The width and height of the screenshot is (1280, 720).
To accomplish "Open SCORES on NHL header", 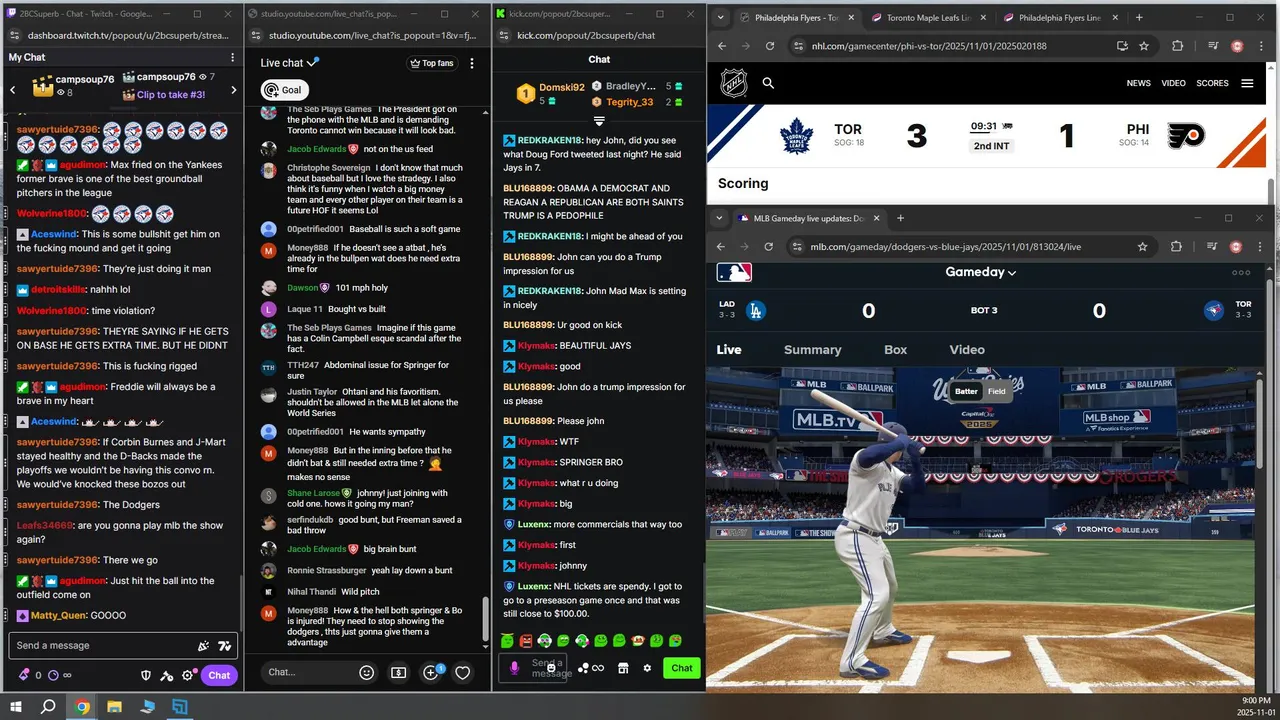I will [x=1213, y=83].
